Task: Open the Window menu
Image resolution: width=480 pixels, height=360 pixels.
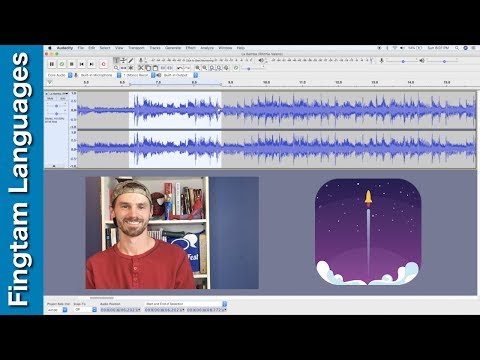Action: [x=225, y=48]
